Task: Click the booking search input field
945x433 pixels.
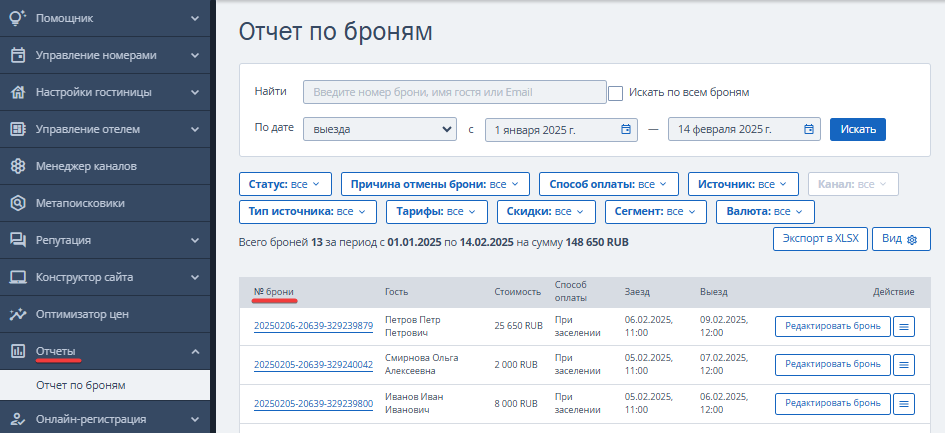Action: 455,92
